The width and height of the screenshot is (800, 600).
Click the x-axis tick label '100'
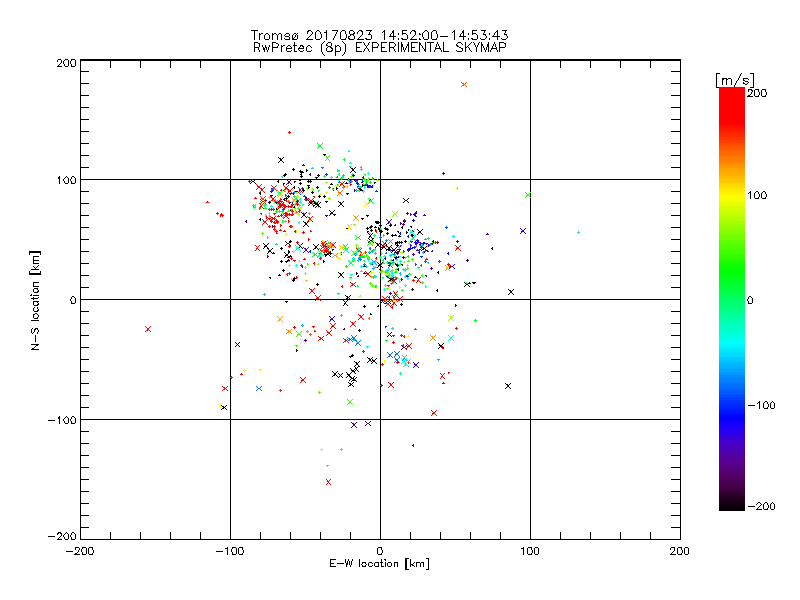click(x=530, y=551)
